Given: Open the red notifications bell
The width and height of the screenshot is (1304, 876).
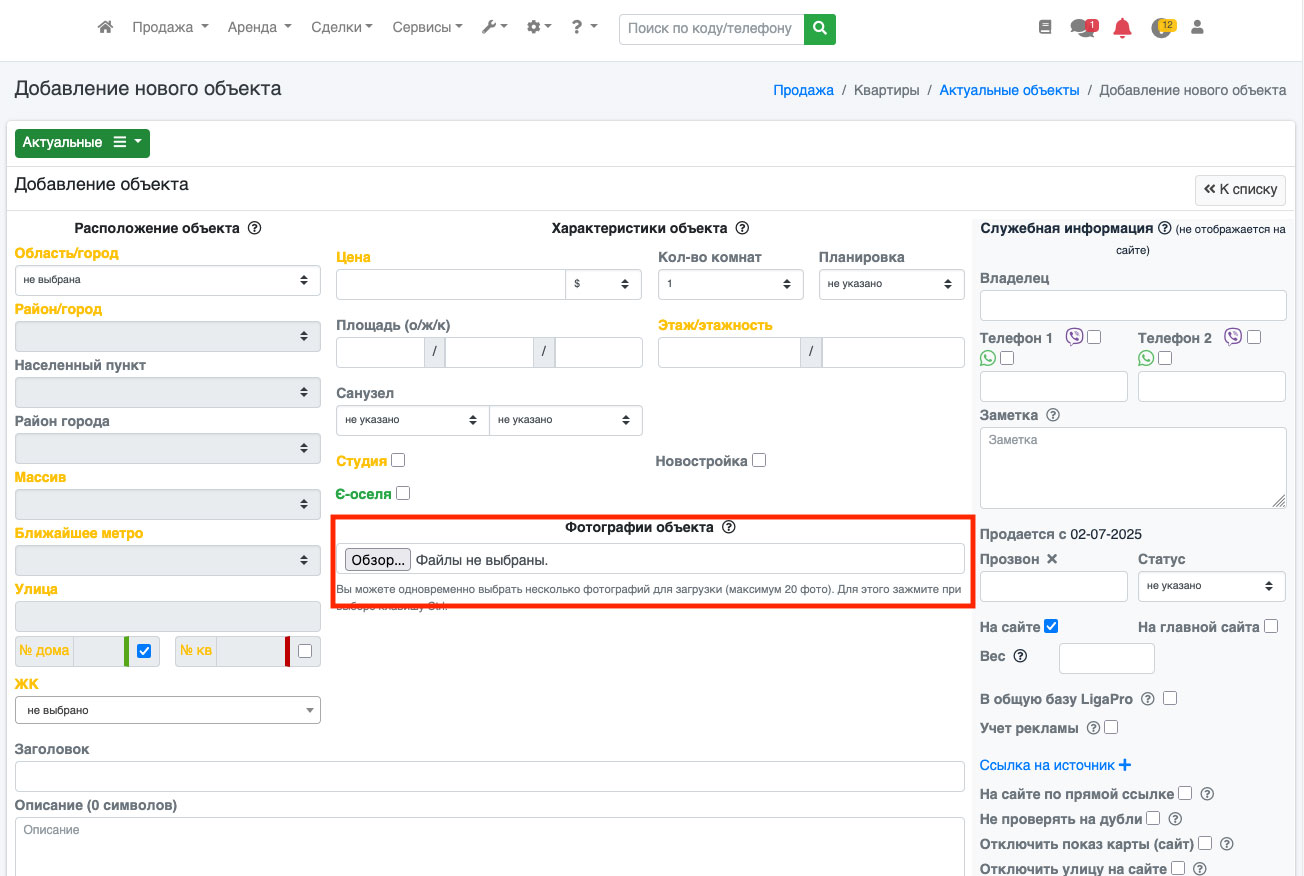Looking at the screenshot, I should tap(1122, 28).
